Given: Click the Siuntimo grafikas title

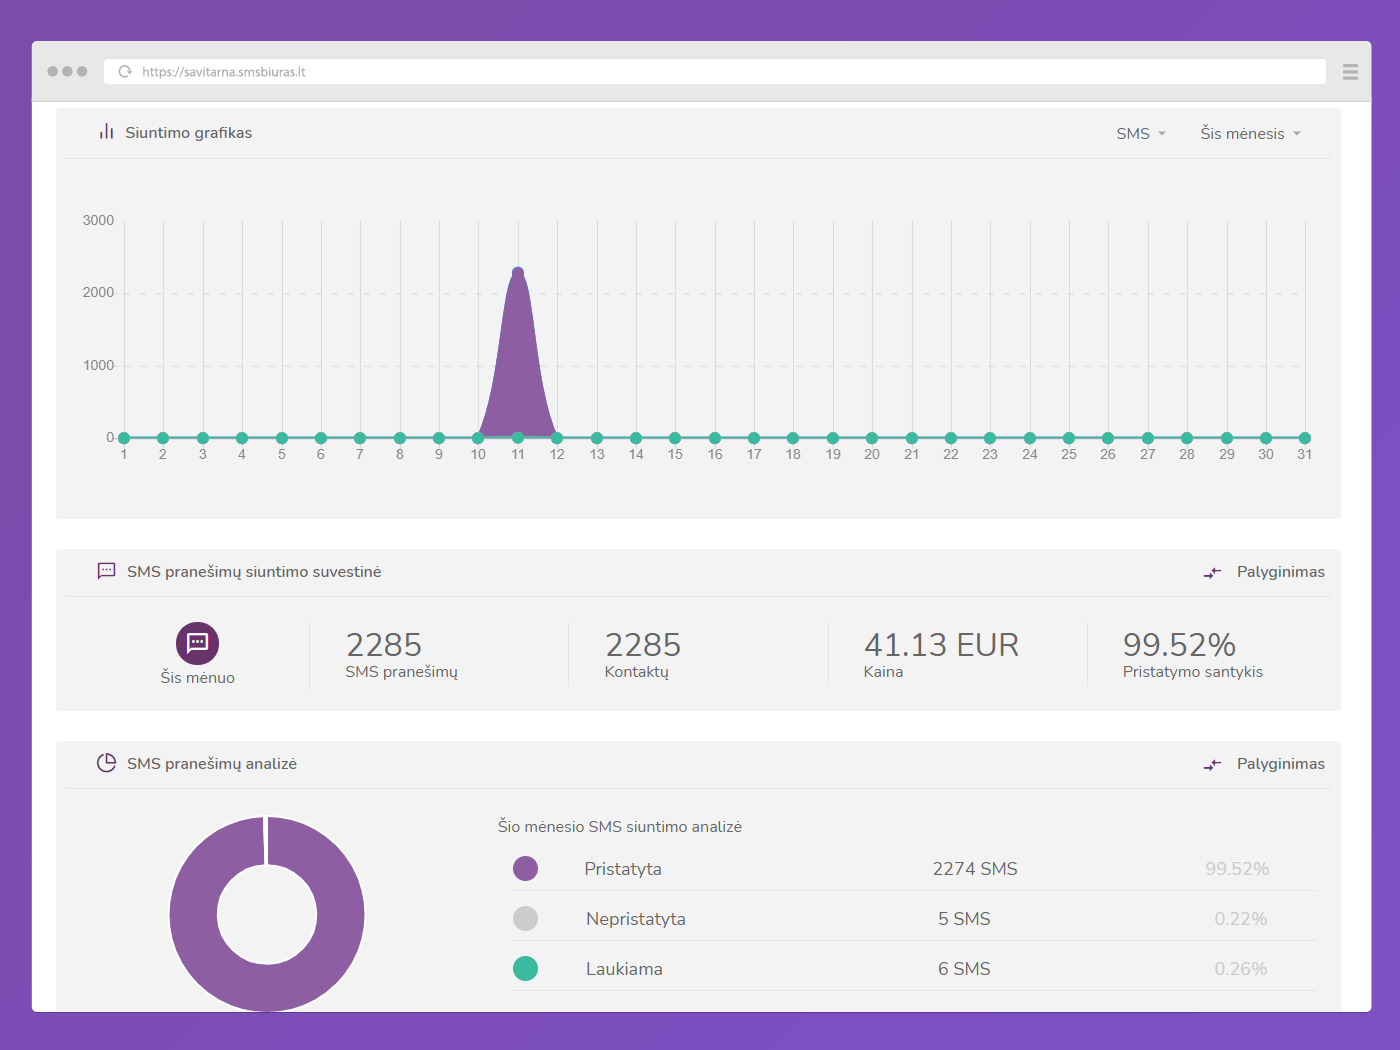Looking at the screenshot, I should point(189,133).
